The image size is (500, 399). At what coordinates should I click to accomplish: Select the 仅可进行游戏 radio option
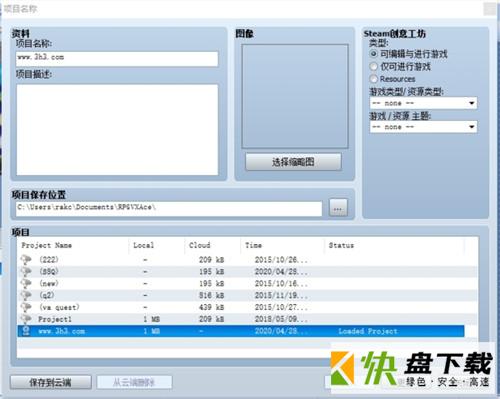coord(374,67)
